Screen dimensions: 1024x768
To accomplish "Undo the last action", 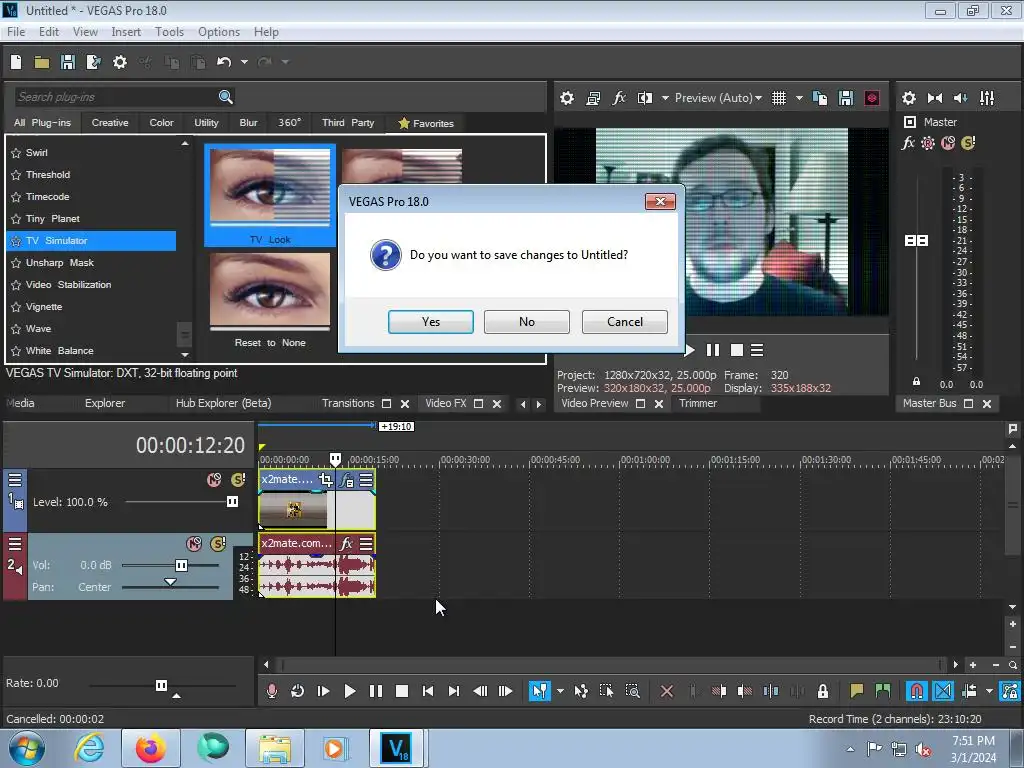I will (224, 62).
